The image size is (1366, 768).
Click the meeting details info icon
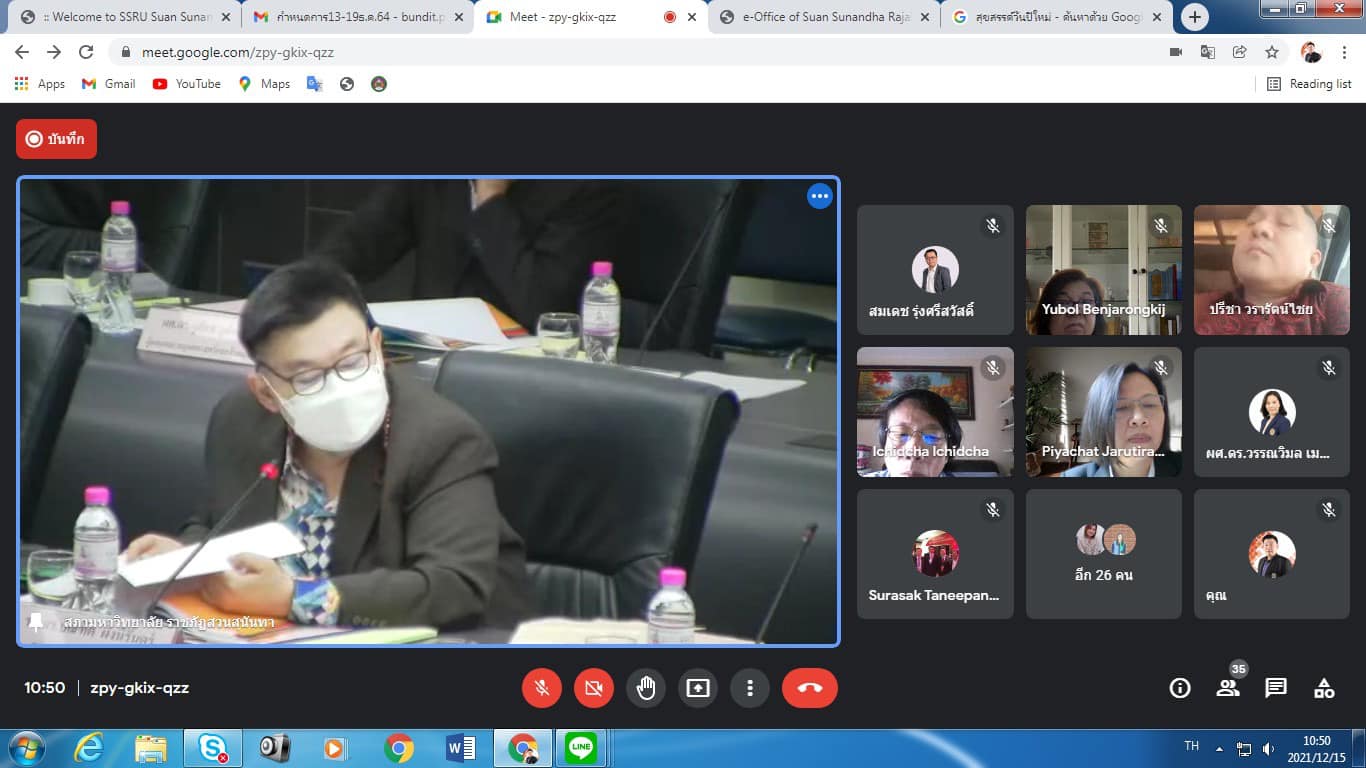pos(1180,688)
